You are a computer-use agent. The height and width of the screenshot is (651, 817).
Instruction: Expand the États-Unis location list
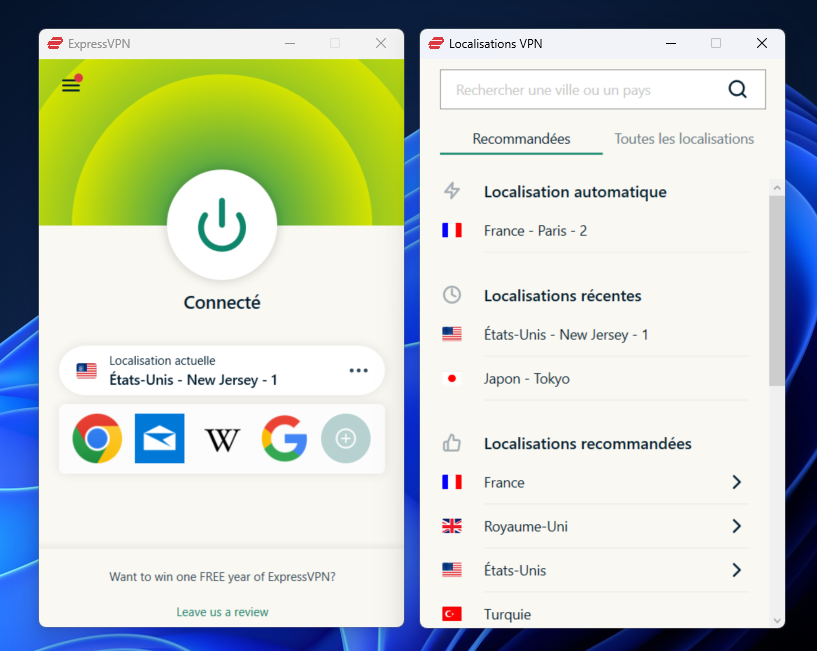736,570
